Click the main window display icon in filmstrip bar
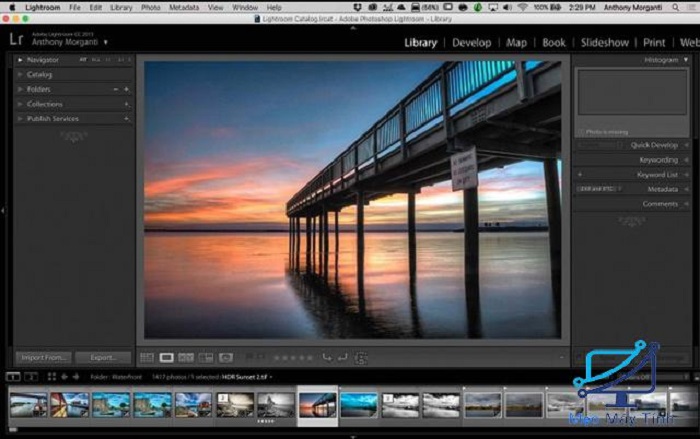This screenshot has height=439, width=700. point(13,377)
